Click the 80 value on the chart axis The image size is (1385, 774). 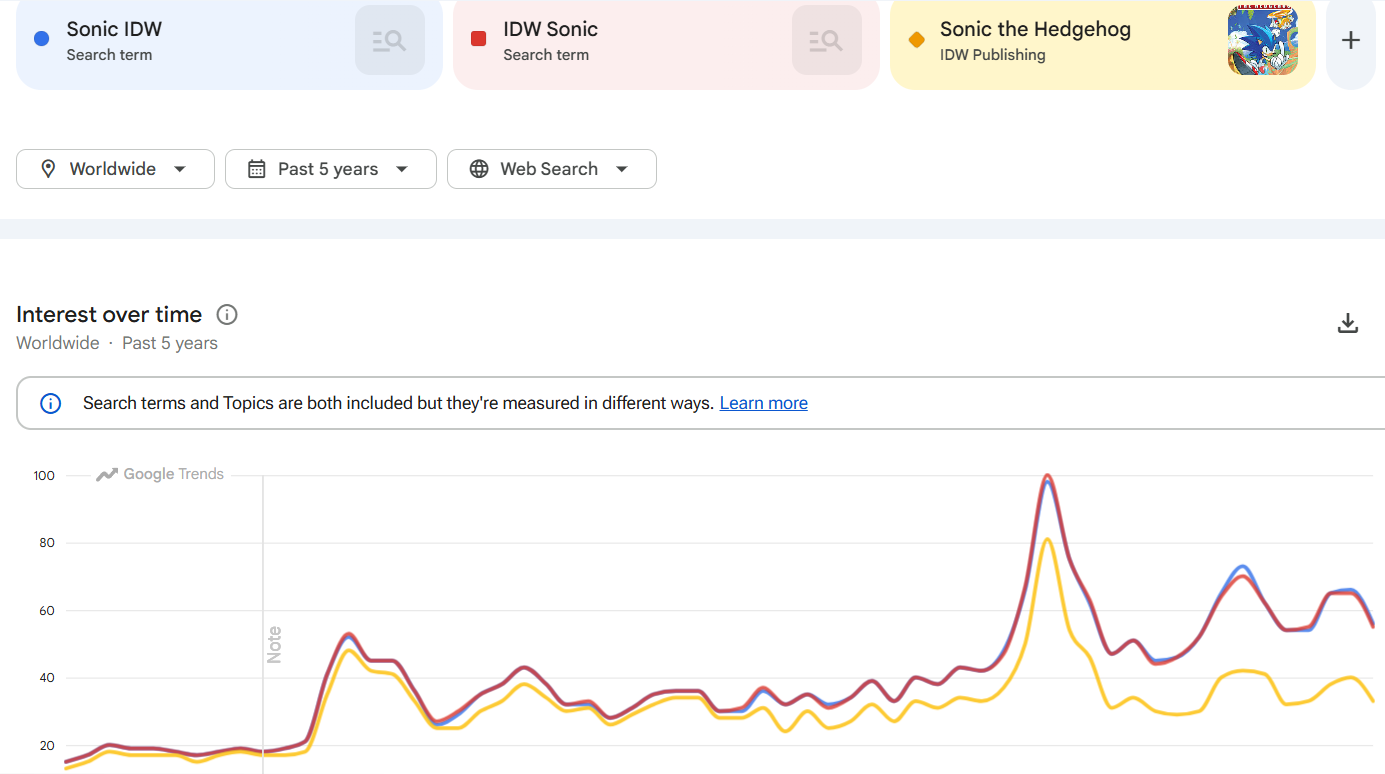pyautogui.click(x=47, y=543)
